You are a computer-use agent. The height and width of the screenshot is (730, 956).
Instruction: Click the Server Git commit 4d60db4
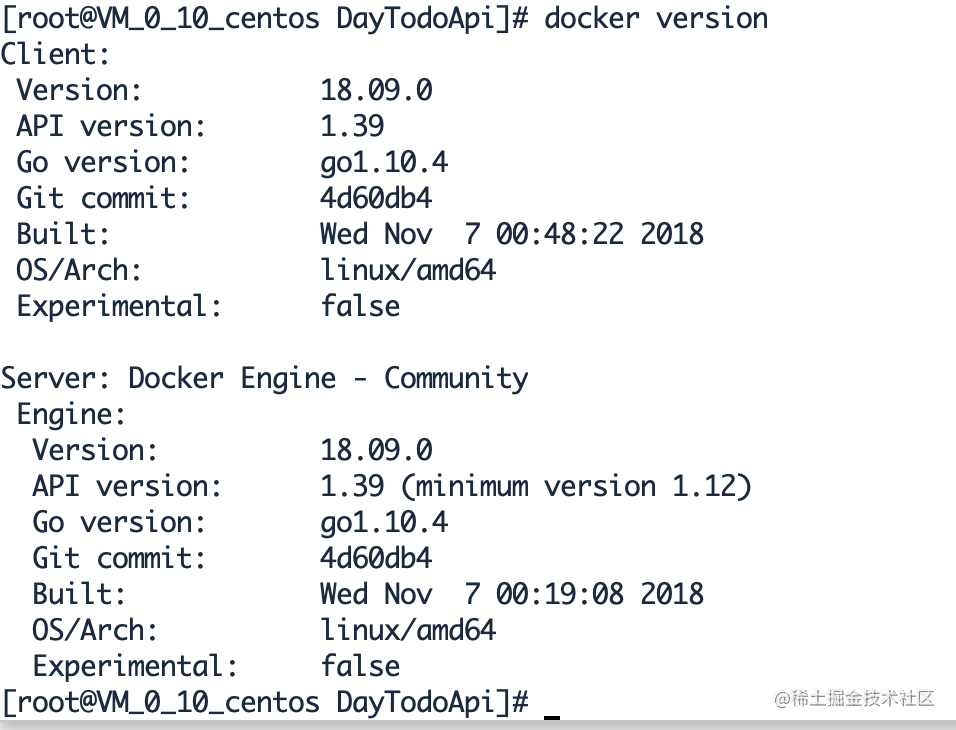click(x=376, y=558)
